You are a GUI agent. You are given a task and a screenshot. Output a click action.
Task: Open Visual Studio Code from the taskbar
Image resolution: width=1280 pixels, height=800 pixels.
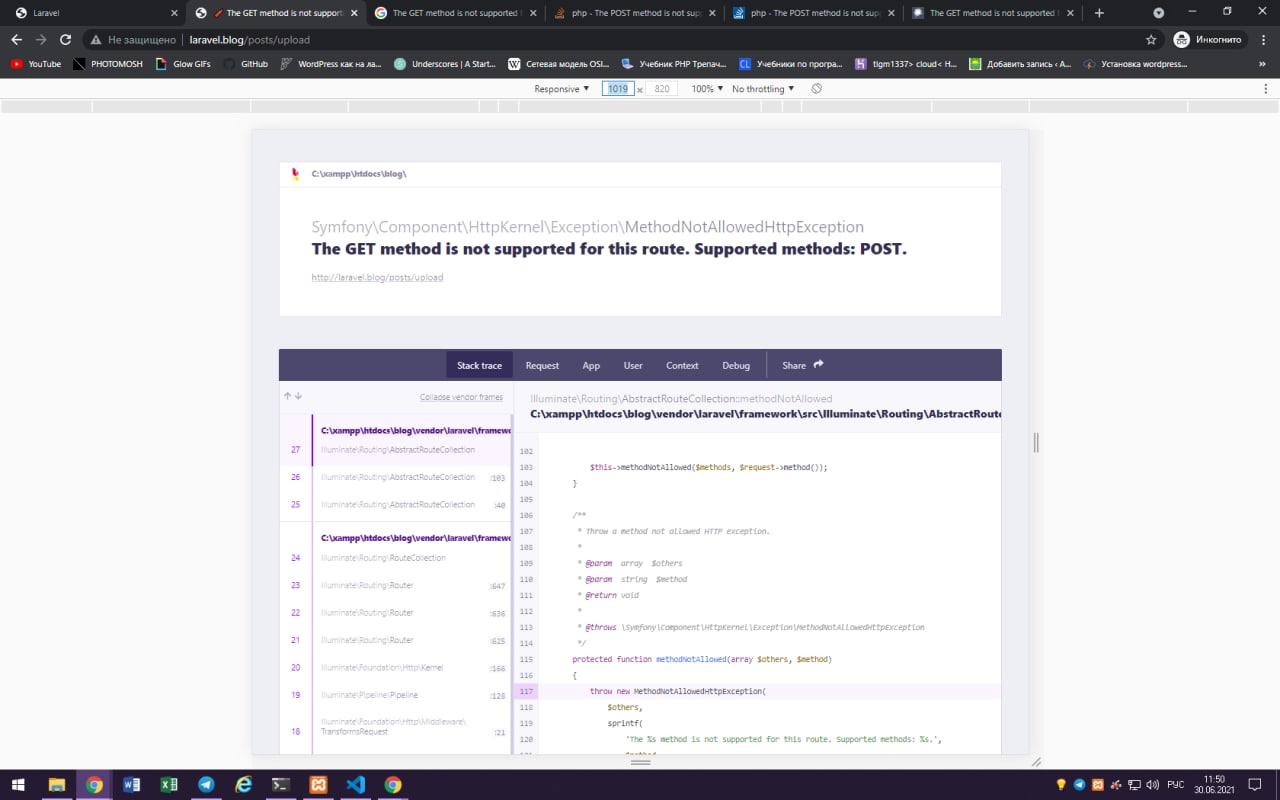click(355, 785)
